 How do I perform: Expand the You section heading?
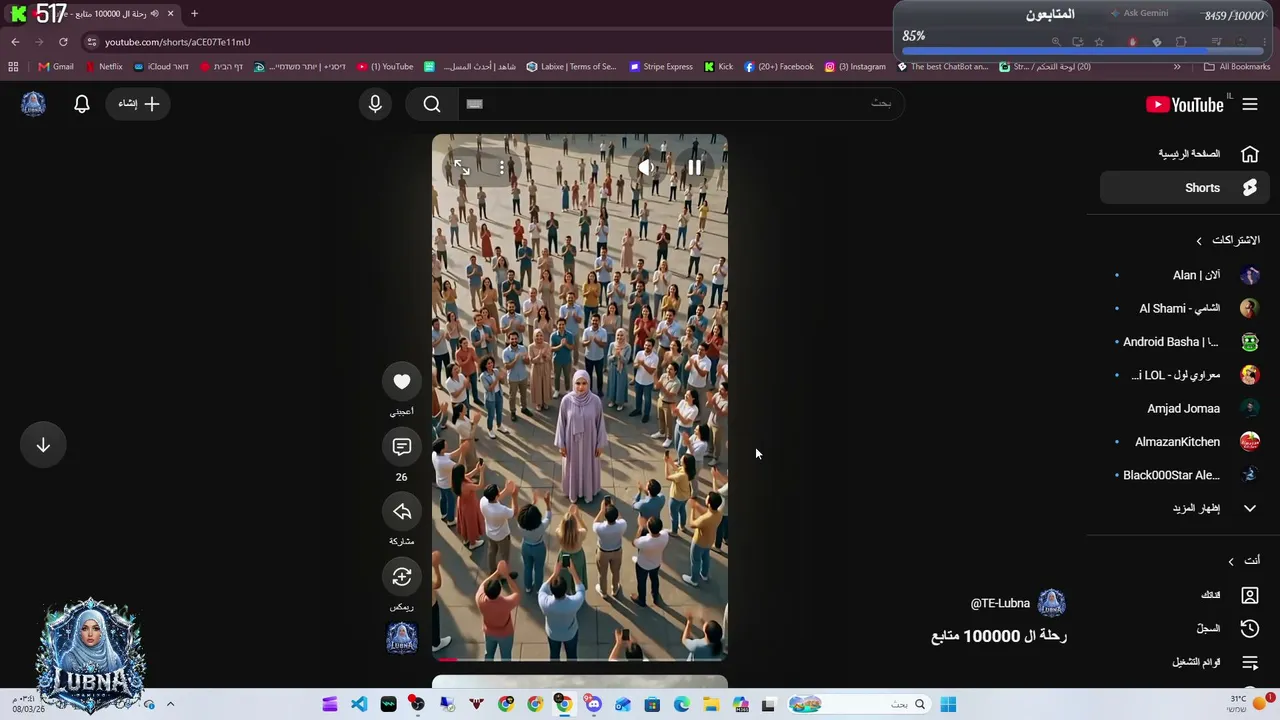[1244, 561]
